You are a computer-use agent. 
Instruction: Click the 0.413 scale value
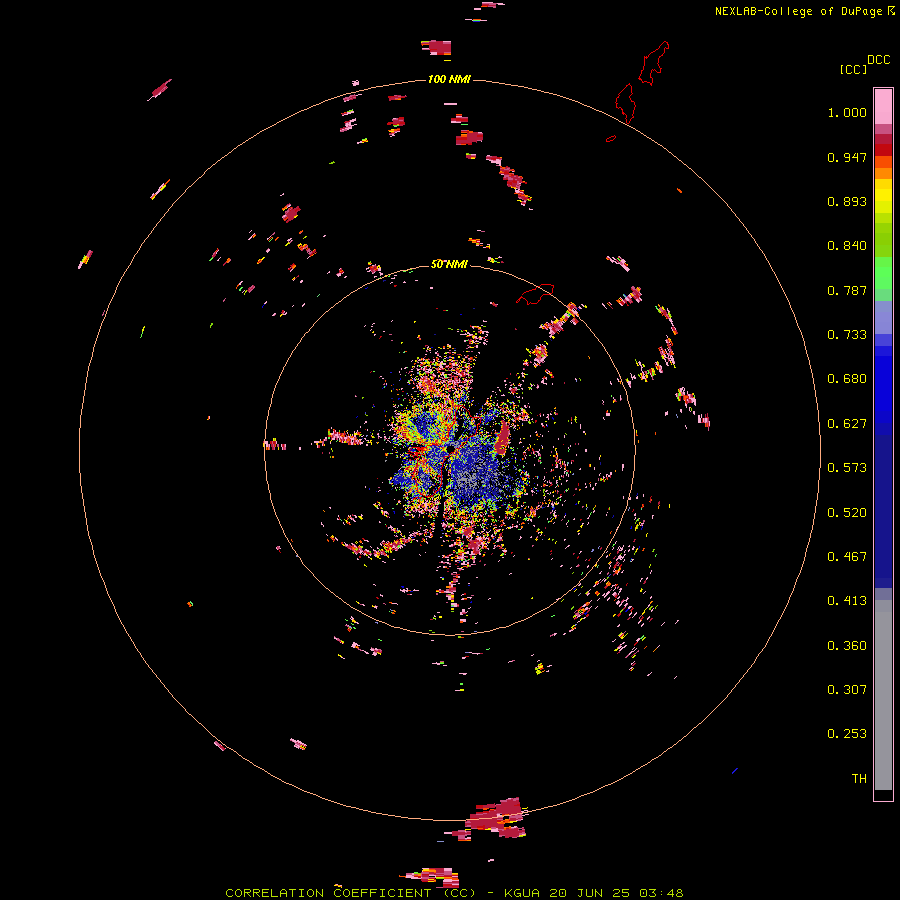coord(847,601)
